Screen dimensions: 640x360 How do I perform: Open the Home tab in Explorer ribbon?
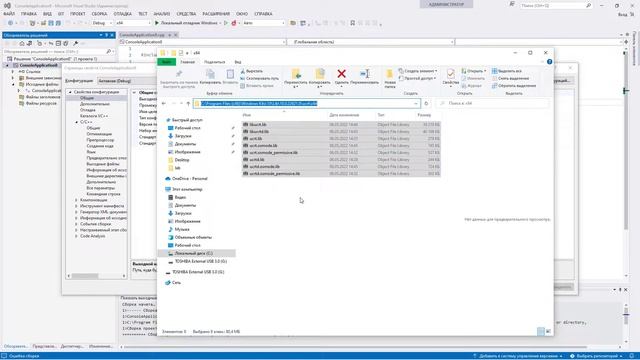(x=187, y=62)
